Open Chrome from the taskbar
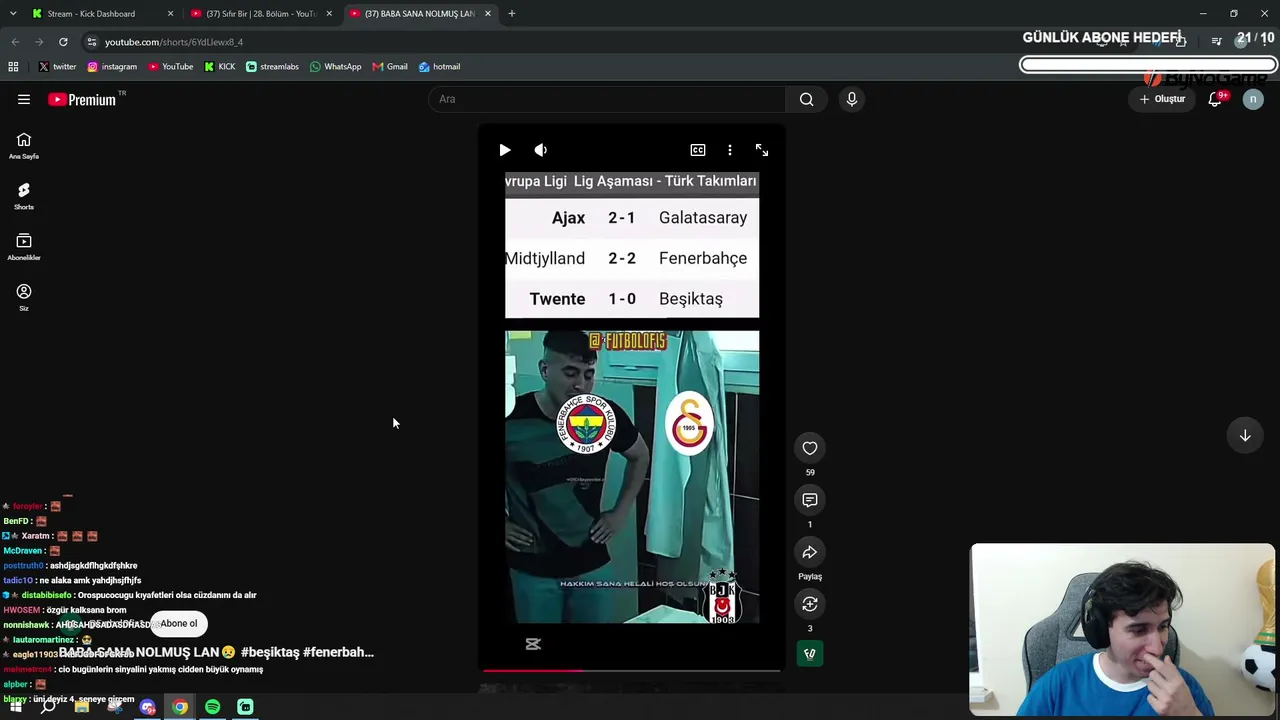Viewport: 1280px width, 720px height. coord(180,707)
